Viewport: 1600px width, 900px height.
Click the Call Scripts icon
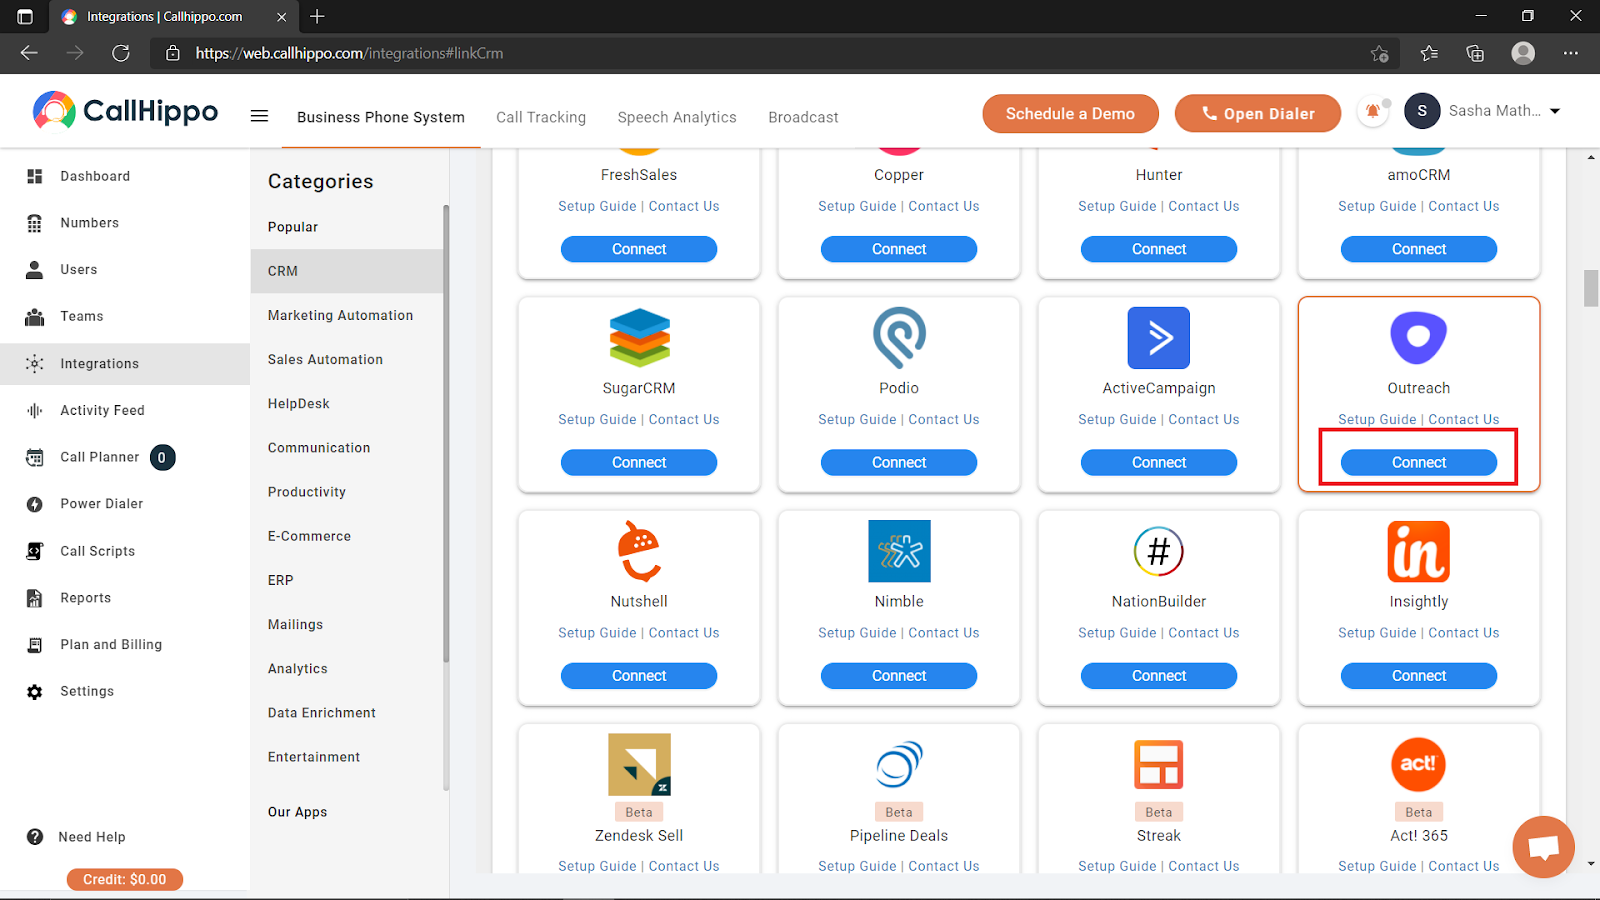click(35, 551)
